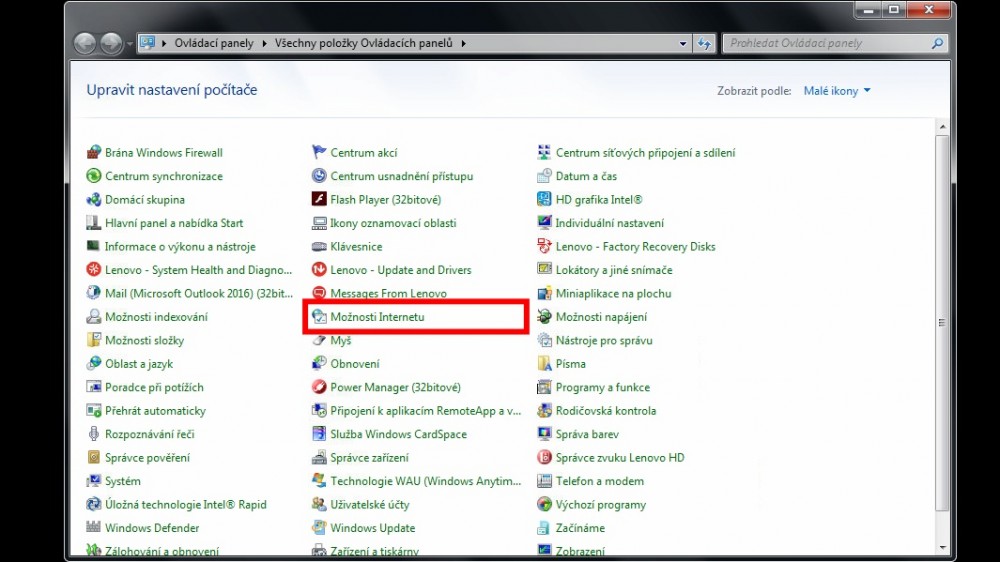Image resolution: width=1000 pixels, height=562 pixels.
Task: Click the Centrum akcí flag icon
Action: pos(319,153)
